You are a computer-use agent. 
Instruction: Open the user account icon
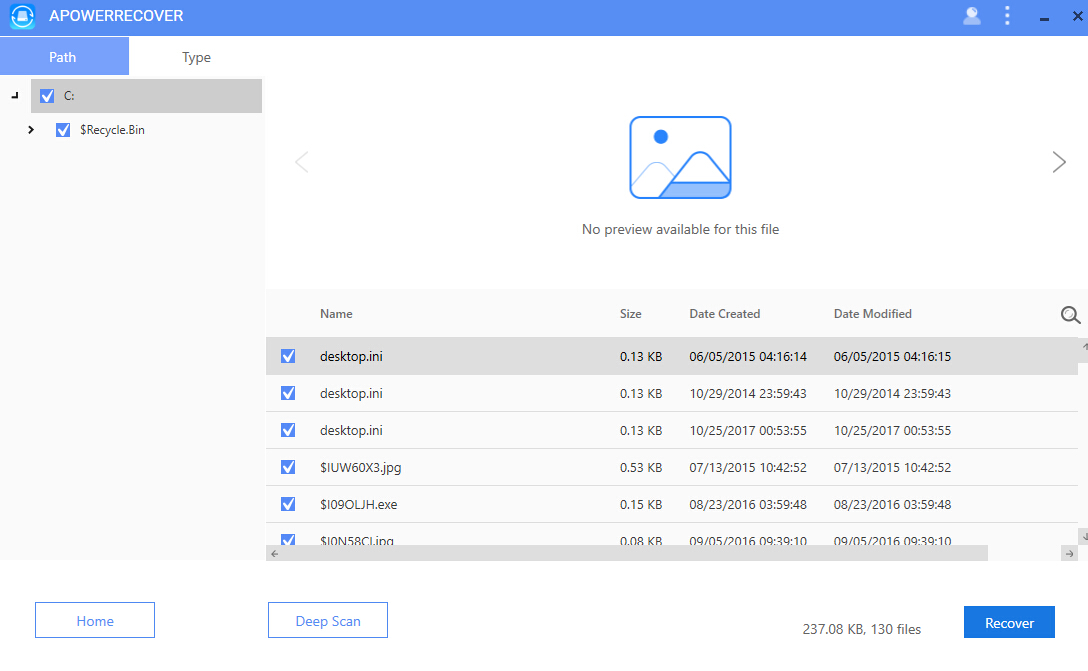point(972,16)
